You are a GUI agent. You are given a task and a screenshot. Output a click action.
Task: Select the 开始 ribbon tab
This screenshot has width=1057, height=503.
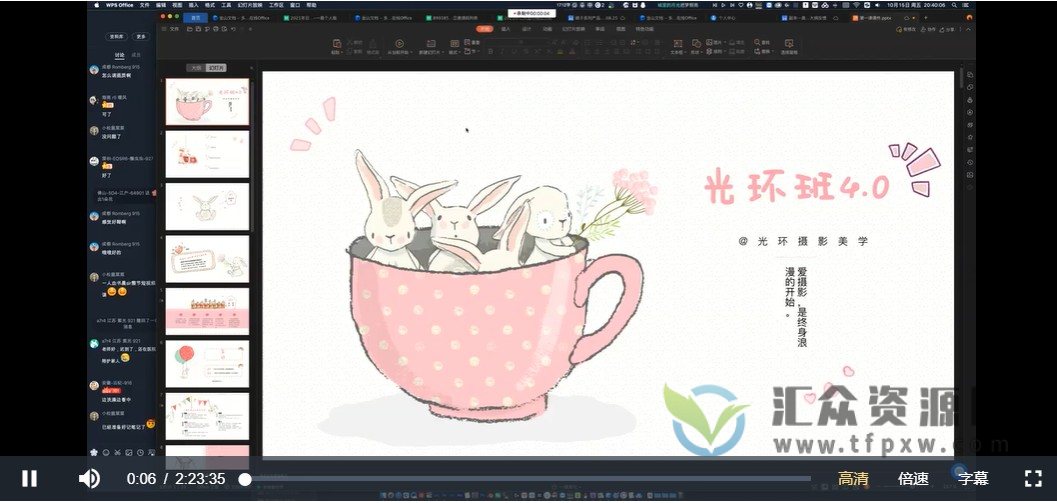[484, 29]
